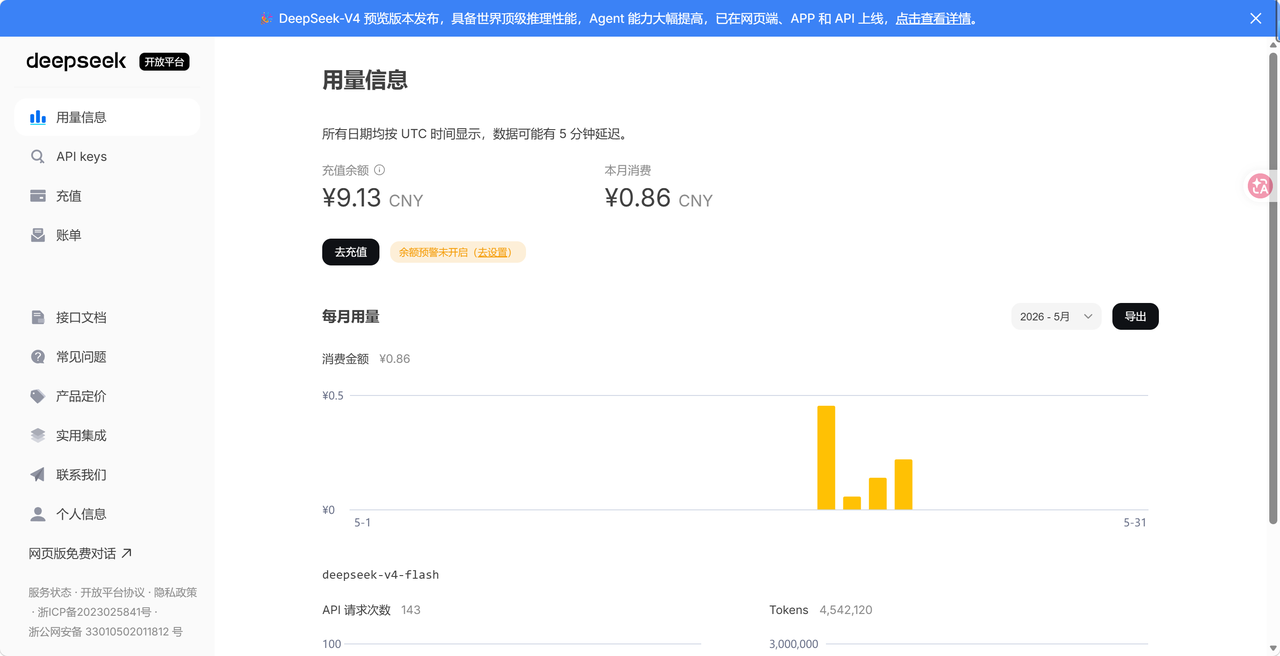Click the info icon next to 充值余额
Image resolution: width=1280 pixels, height=656 pixels.
click(379, 170)
